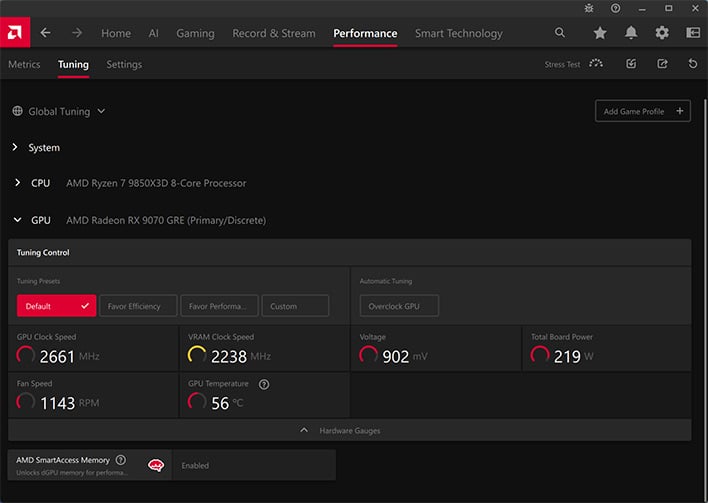
Task: Switch to the Settings sub-tab
Action: click(x=124, y=64)
